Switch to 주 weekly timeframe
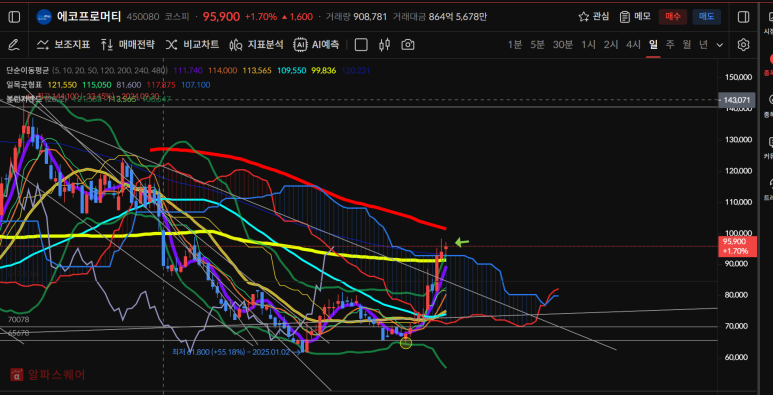The height and width of the screenshot is (395, 773). pyautogui.click(x=670, y=45)
